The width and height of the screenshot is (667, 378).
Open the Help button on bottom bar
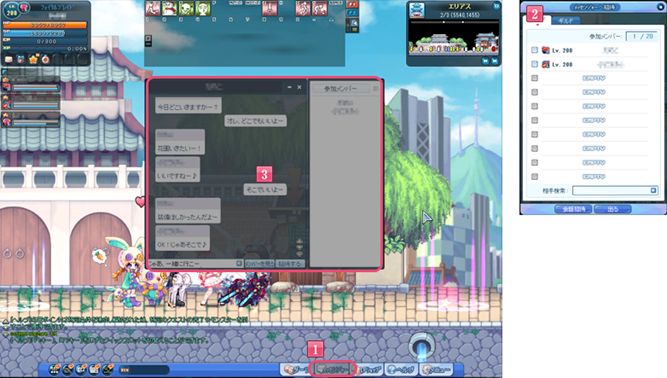click(402, 369)
